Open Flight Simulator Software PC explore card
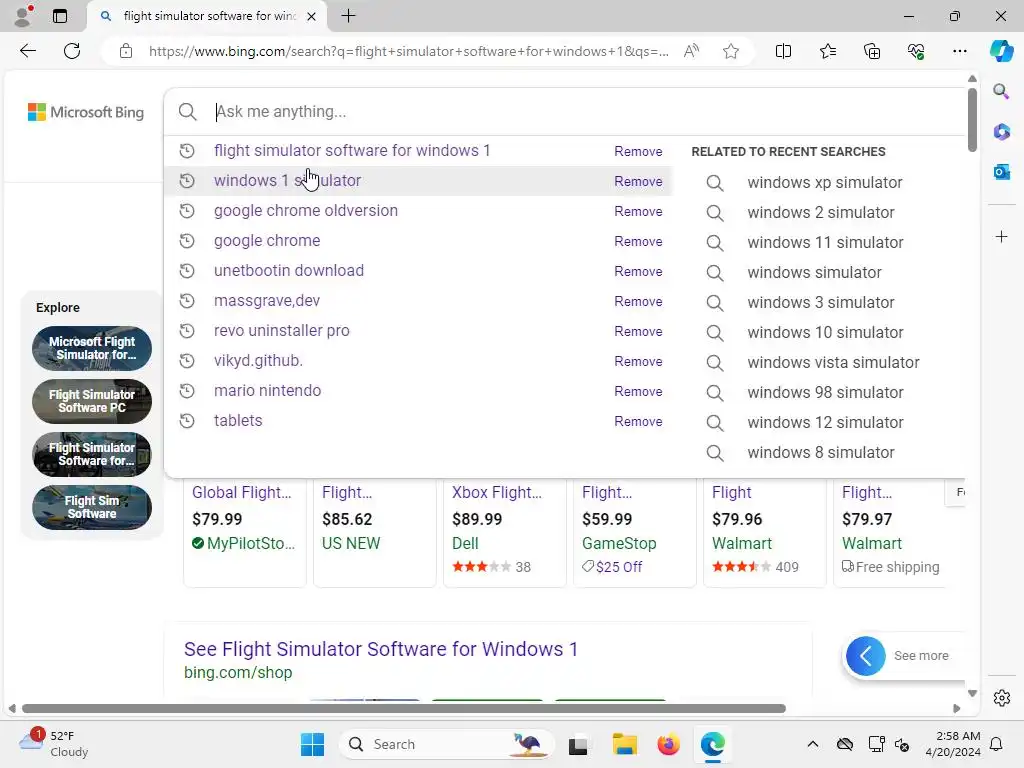The height and width of the screenshot is (768, 1024). [91, 402]
